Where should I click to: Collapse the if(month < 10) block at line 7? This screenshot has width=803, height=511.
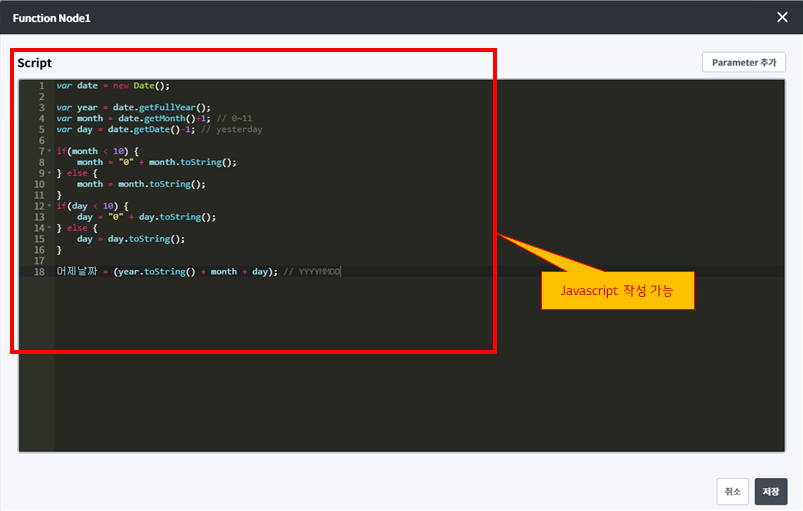pos(49,151)
